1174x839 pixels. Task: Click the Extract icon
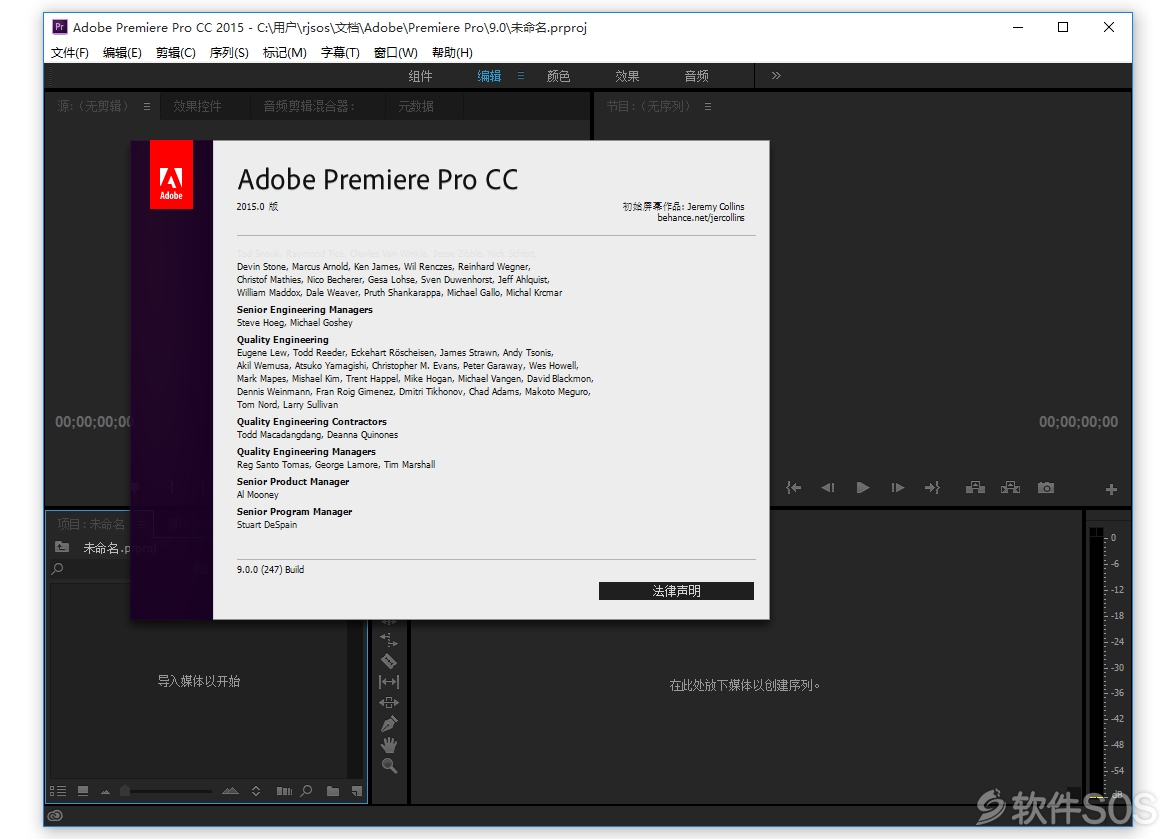click(x=1010, y=488)
